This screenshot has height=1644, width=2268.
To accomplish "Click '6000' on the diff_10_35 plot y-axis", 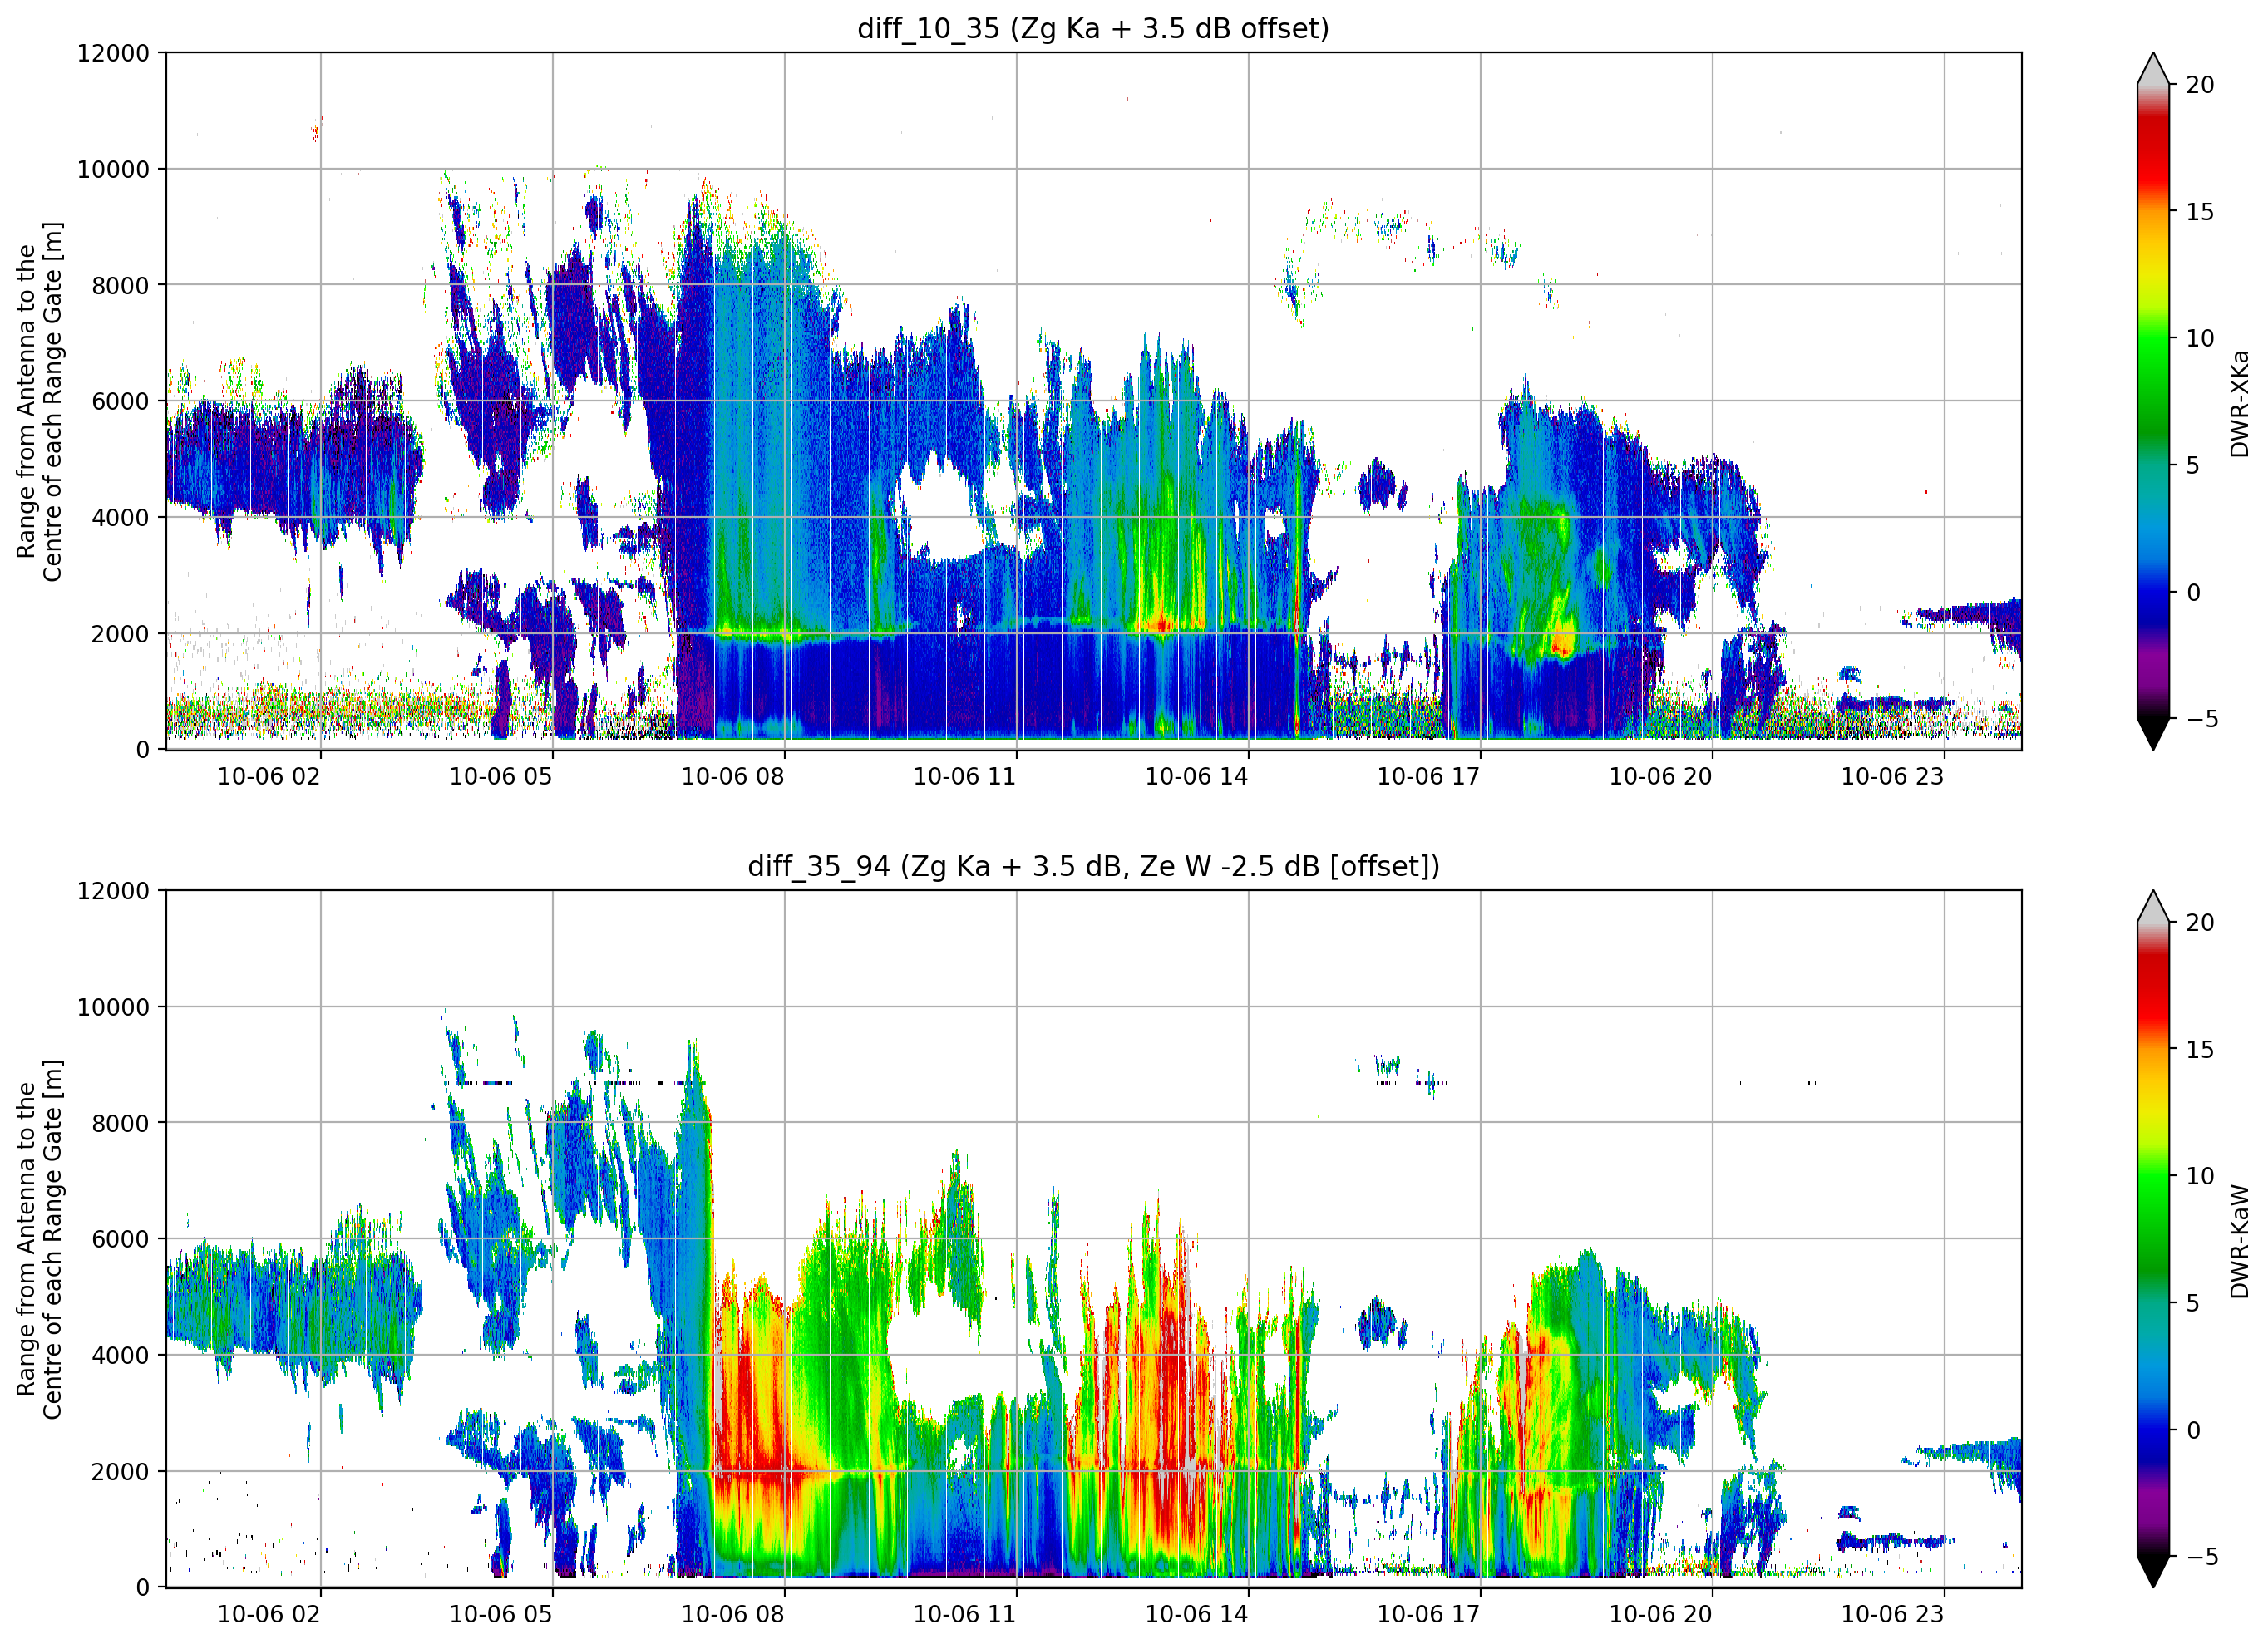I will click(120, 401).
